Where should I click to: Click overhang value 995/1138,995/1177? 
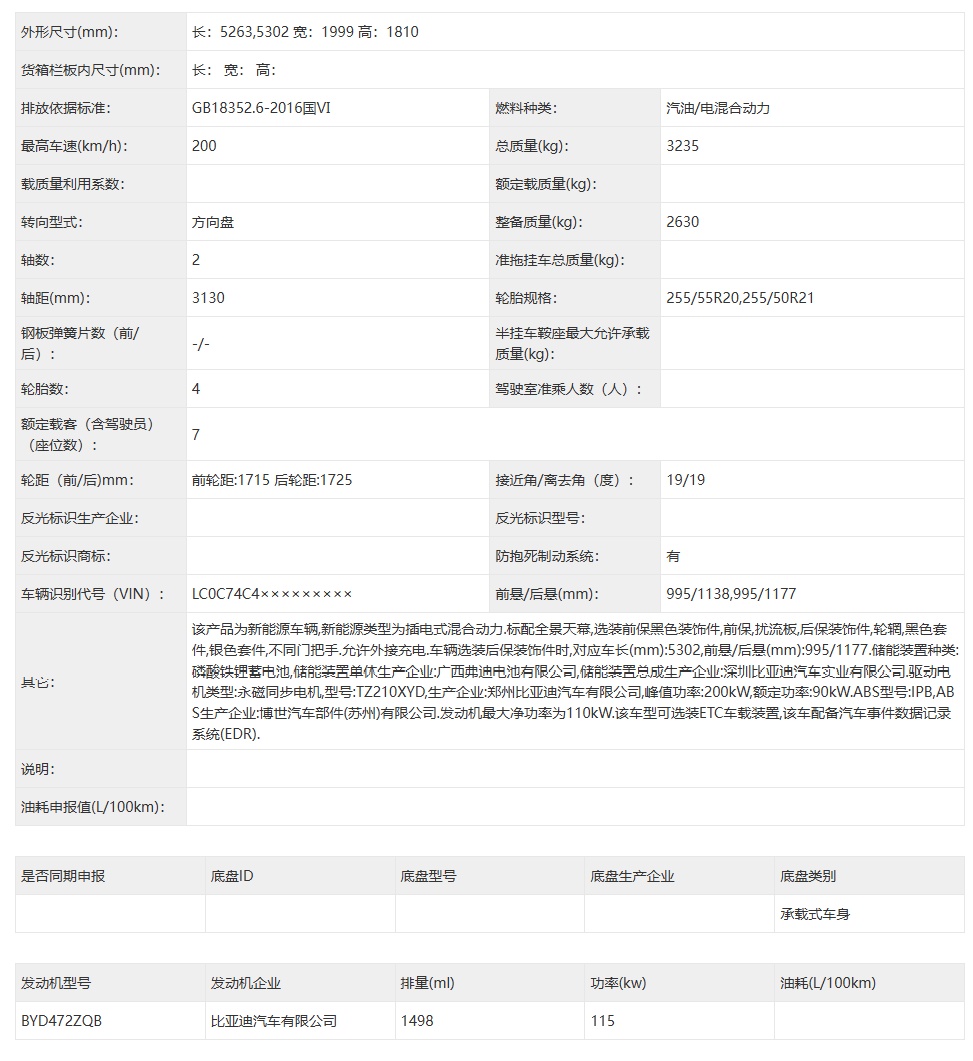coord(731,593)
